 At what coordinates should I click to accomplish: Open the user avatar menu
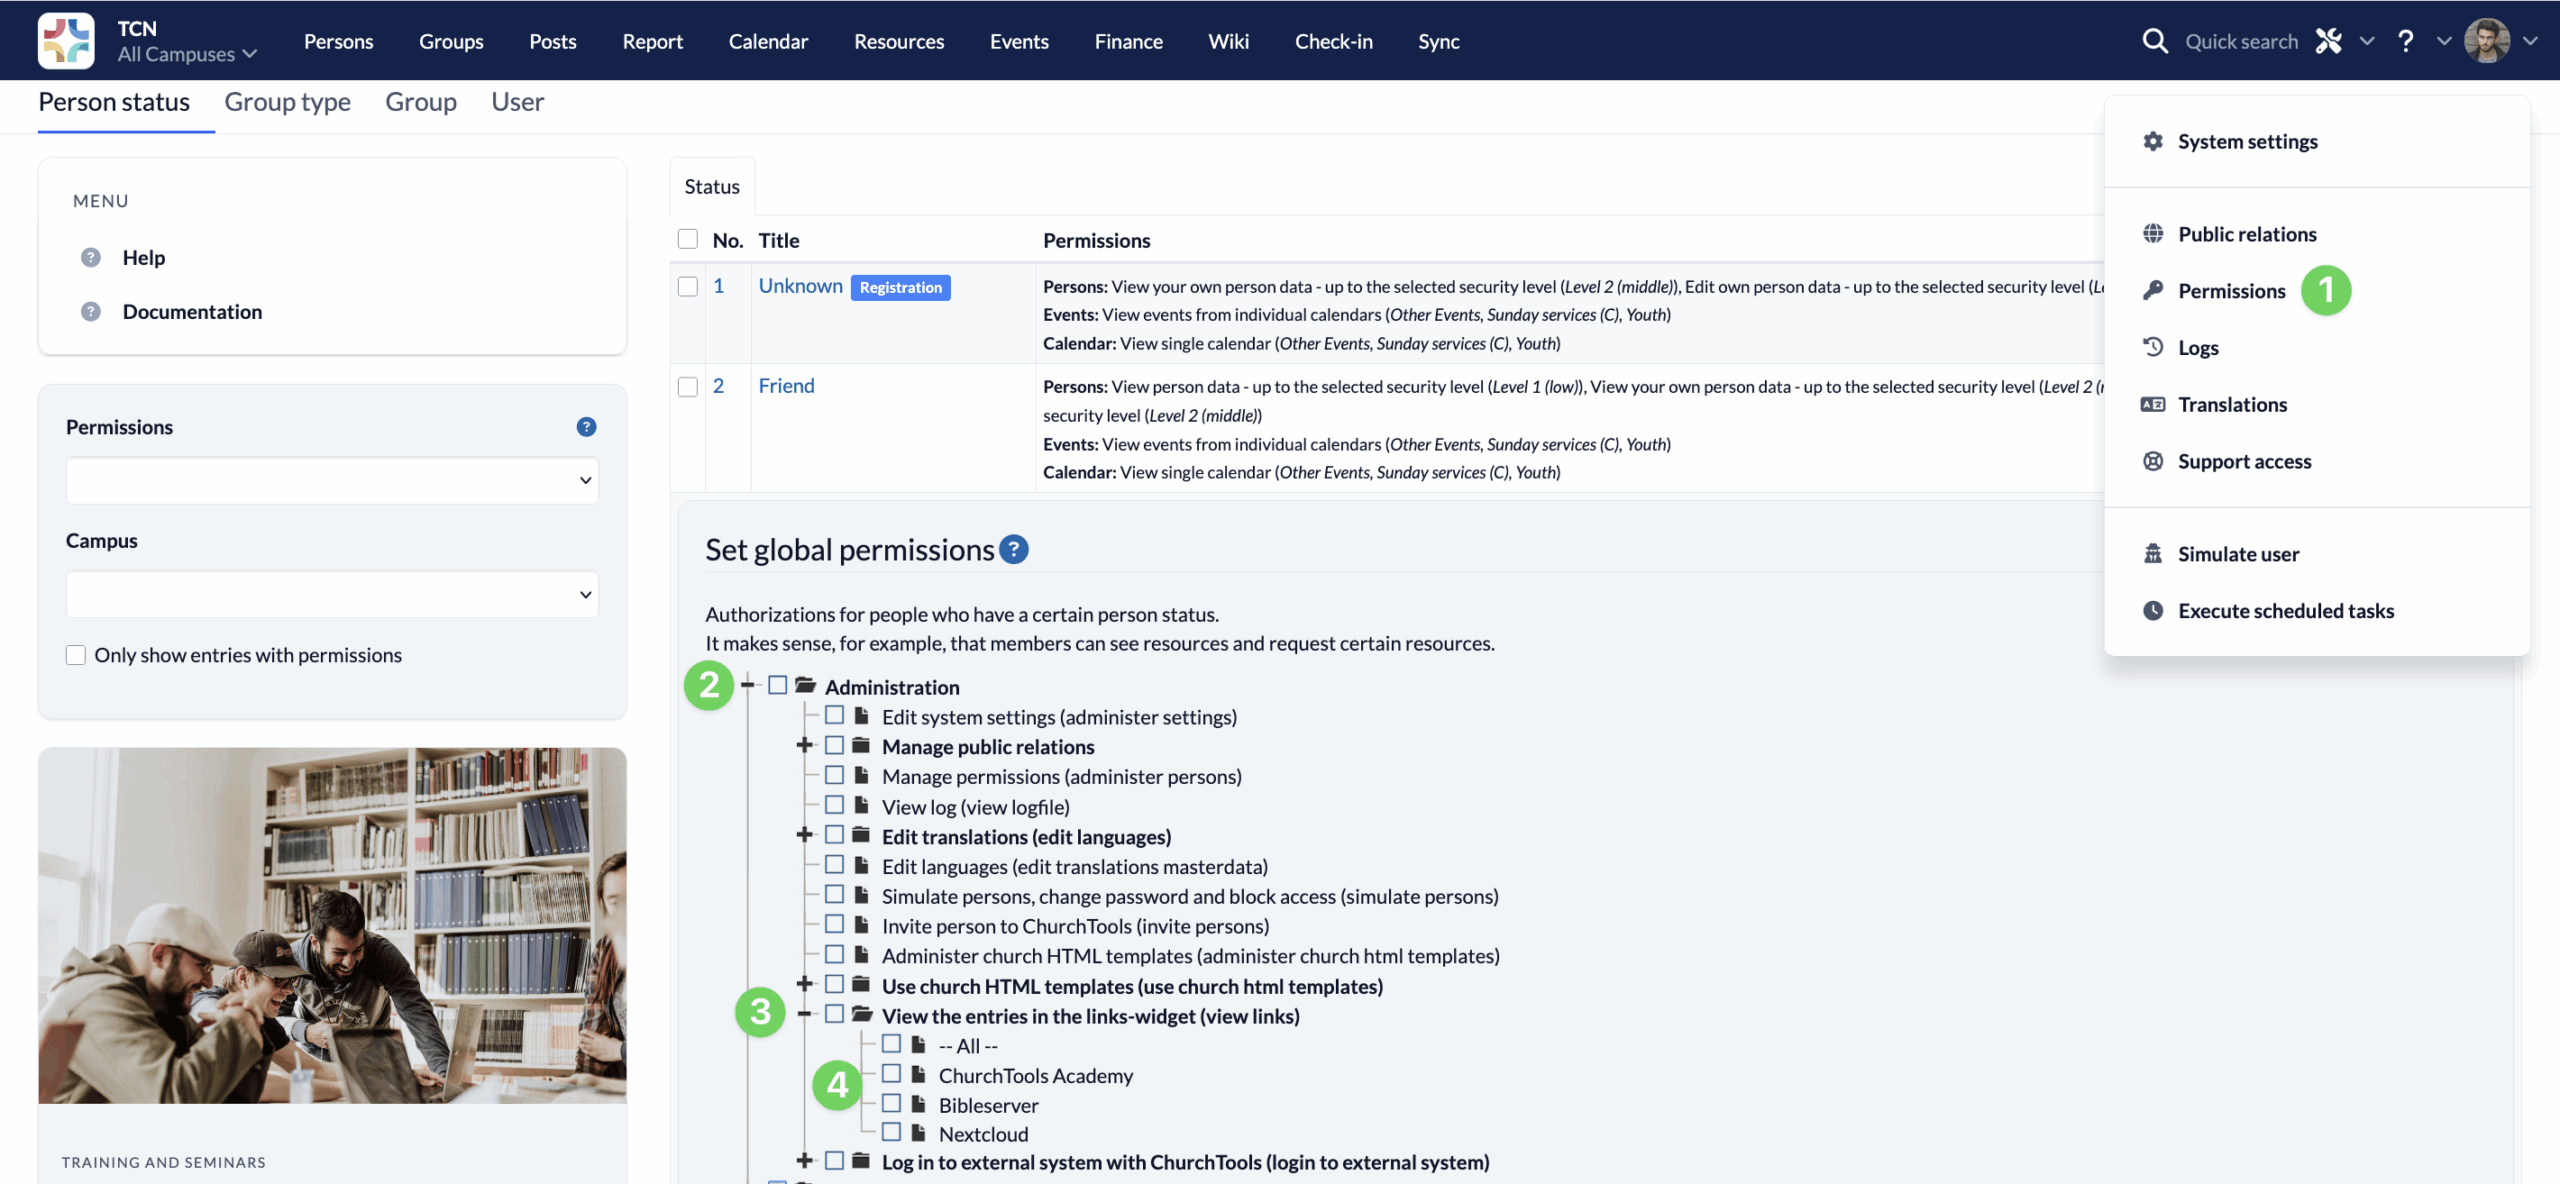pos(2487,41)
